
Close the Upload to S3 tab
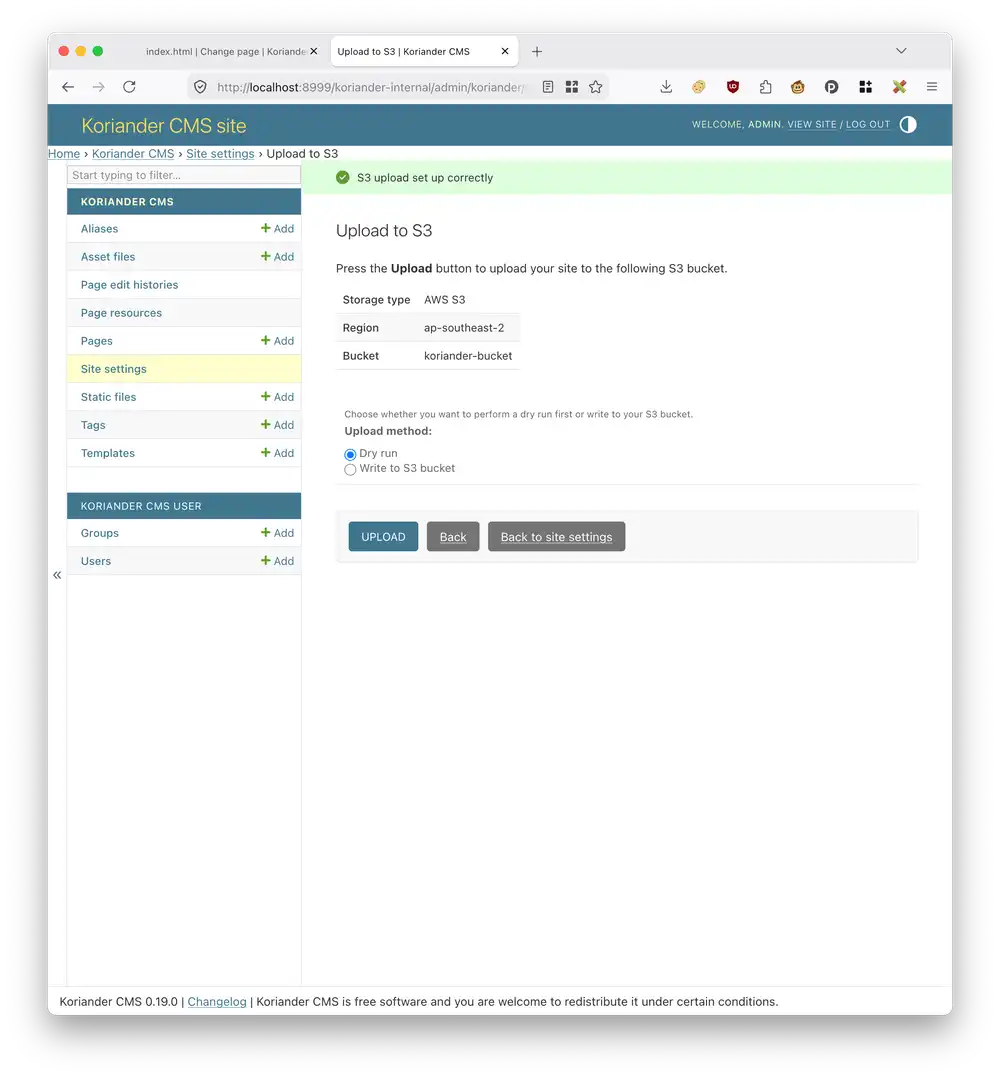tap(505, 52)
